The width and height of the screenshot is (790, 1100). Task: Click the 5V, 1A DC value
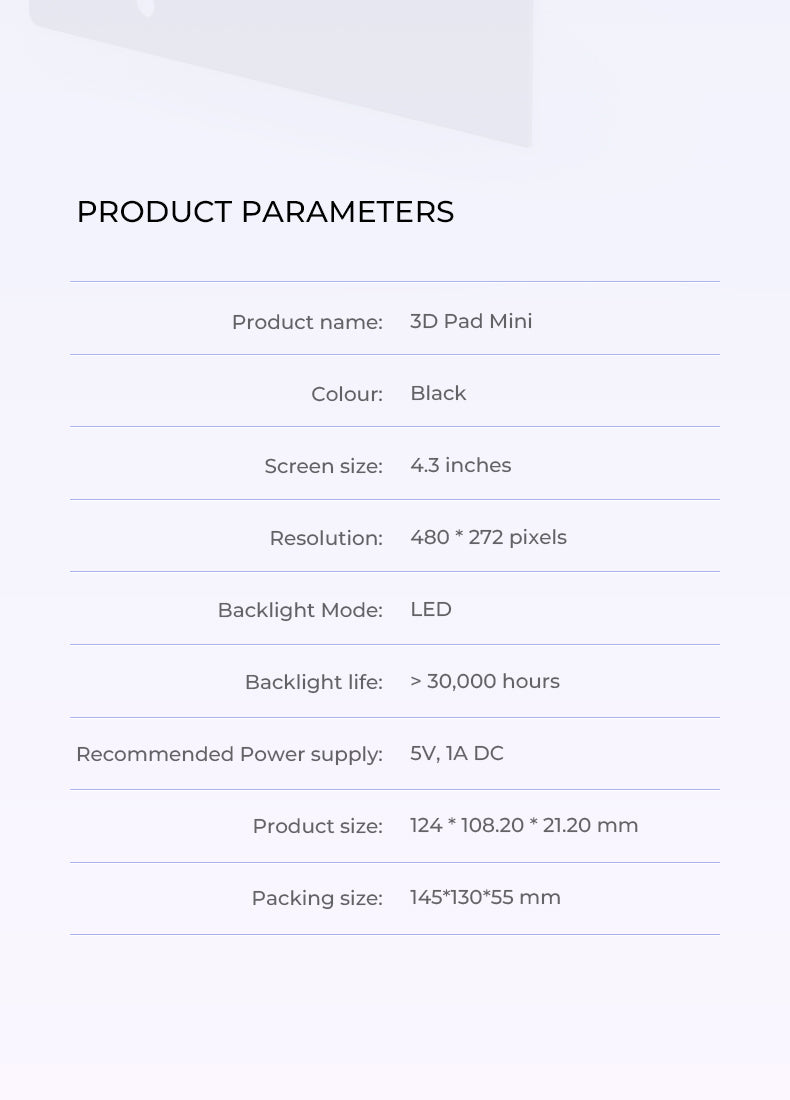click(x=457, y=753)
